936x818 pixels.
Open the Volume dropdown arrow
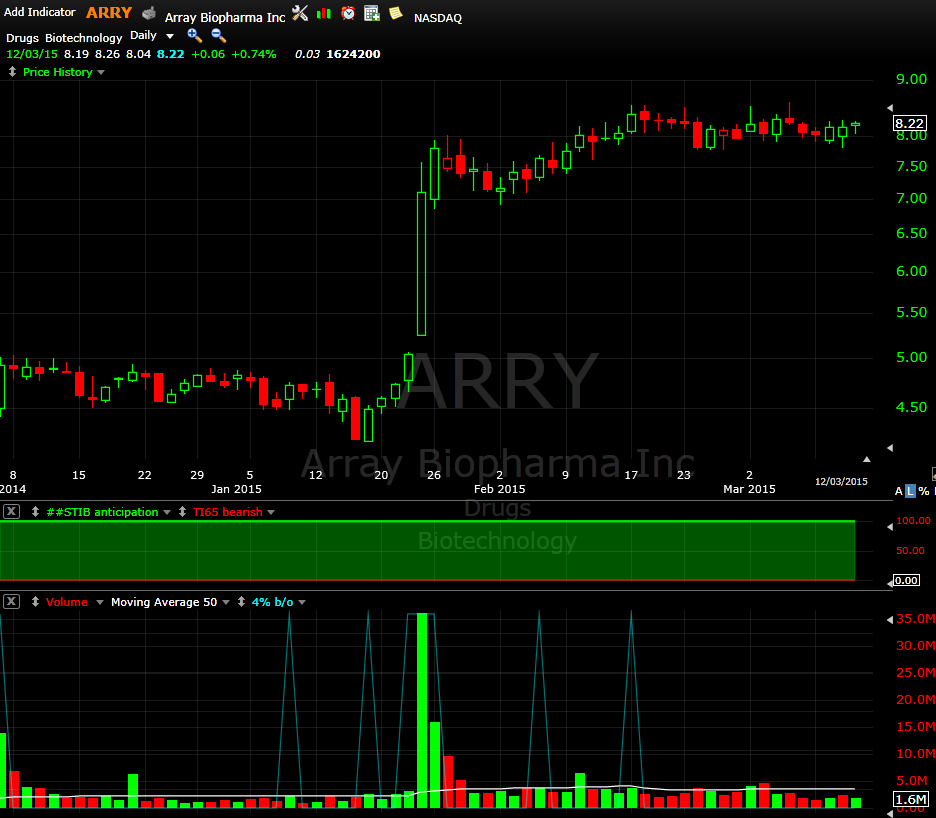(100, 602)
